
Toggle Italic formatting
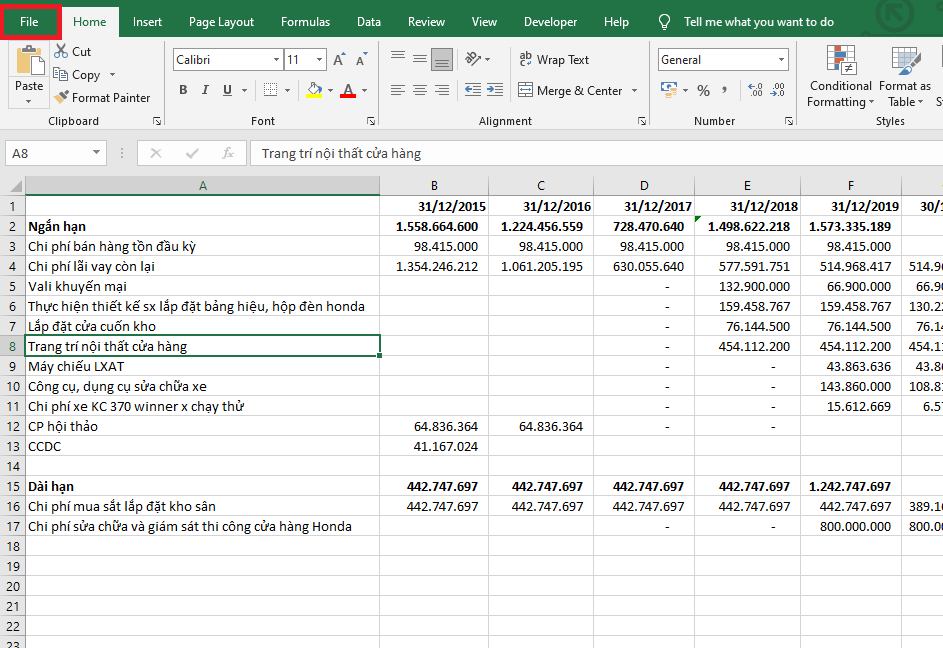(x=205, y=91)
